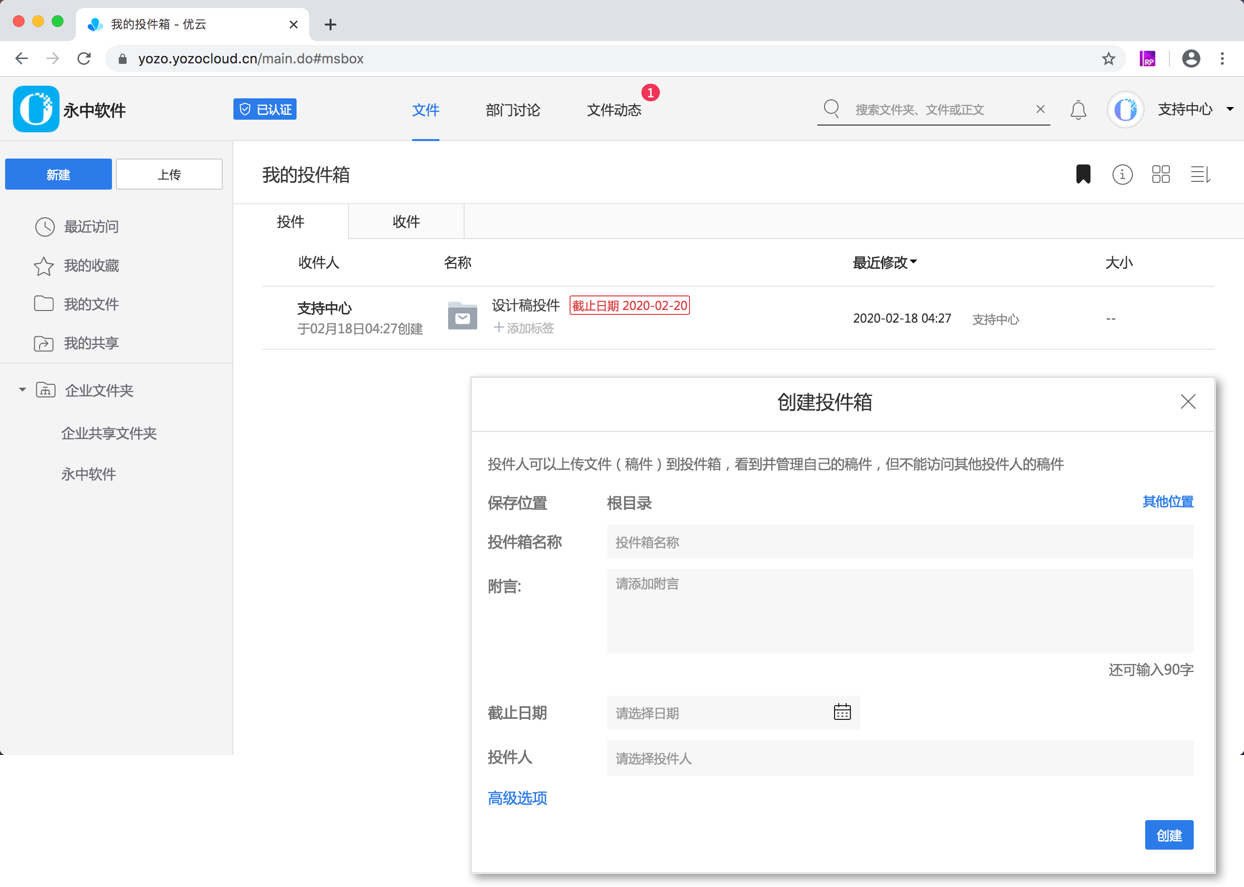Click the 名称 column header

click(457, 262)
